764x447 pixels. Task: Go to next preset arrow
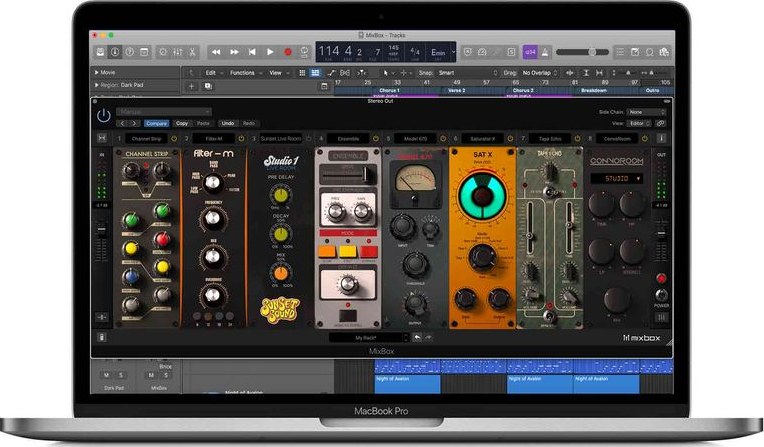[x=134, y=123]
